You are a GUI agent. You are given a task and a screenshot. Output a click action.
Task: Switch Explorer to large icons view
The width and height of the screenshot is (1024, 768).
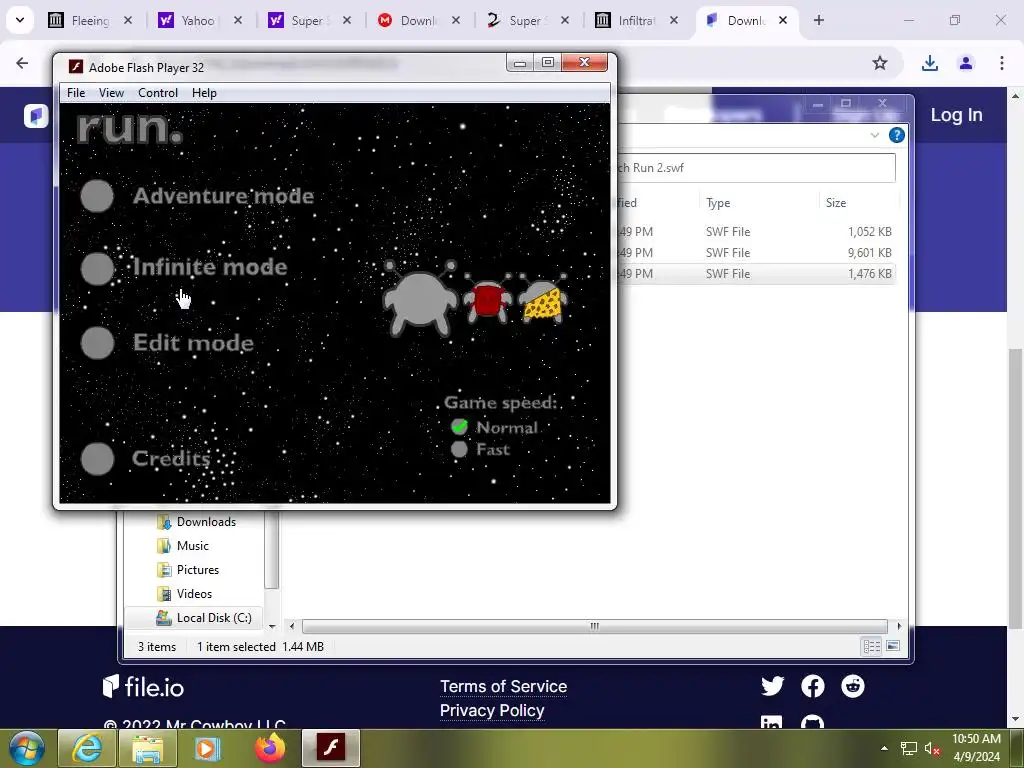point(893,647)
